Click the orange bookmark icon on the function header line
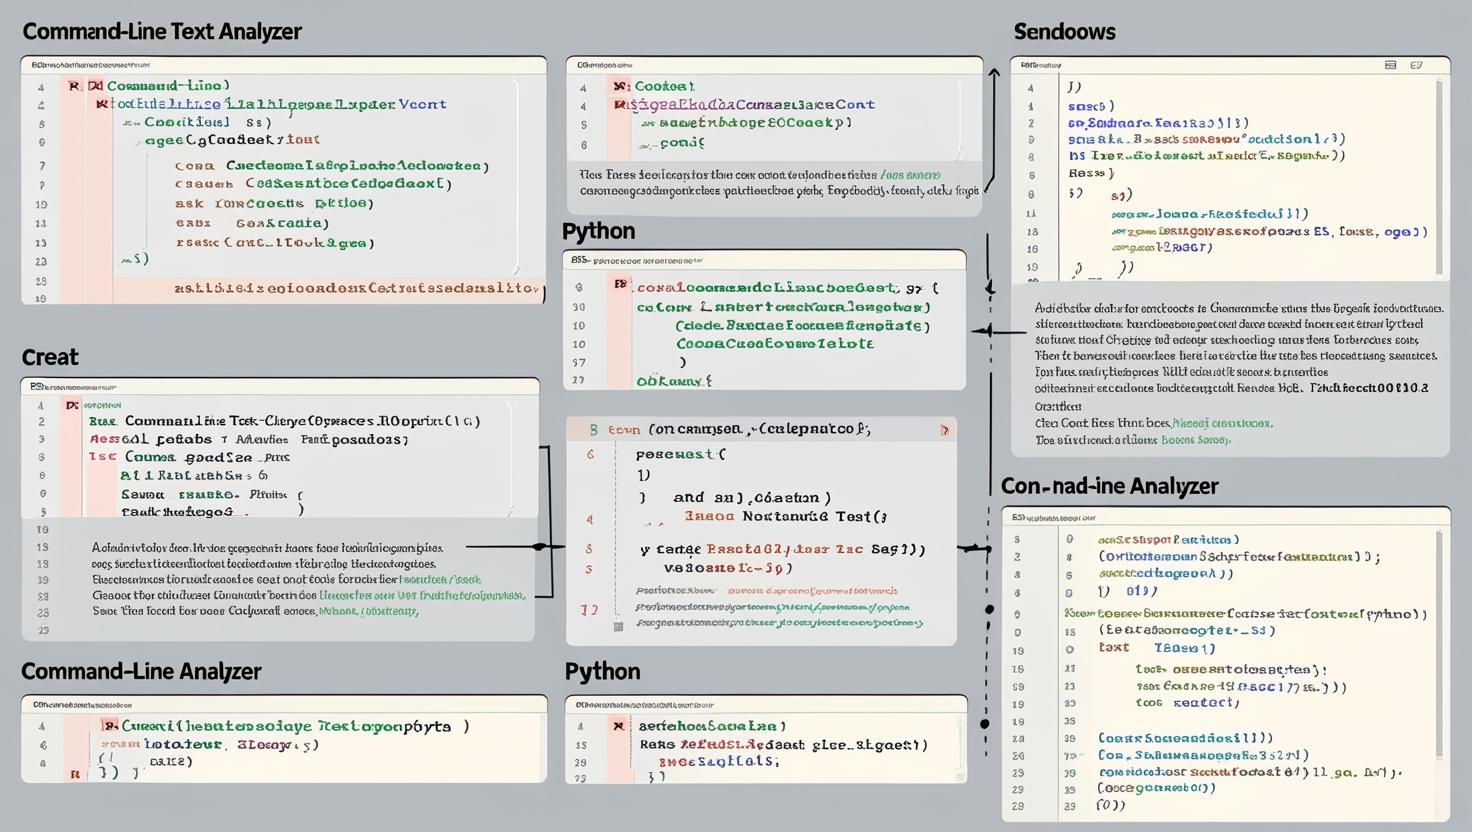This screenshot has width=1472, height=832. (x=944, y=429)
